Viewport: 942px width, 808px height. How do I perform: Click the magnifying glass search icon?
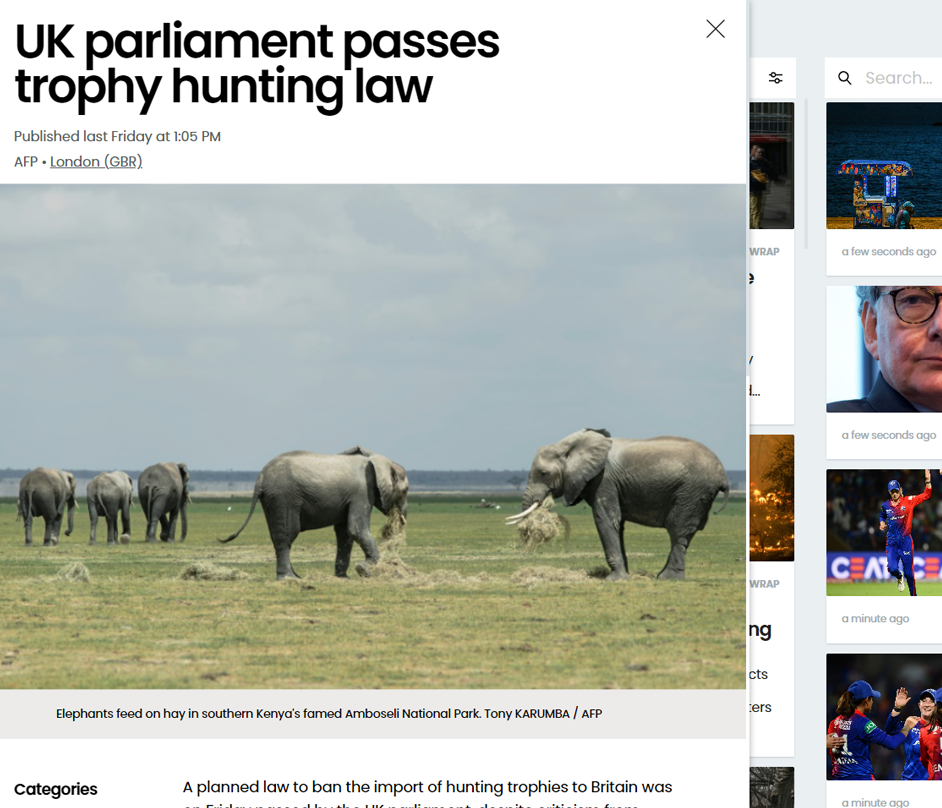(x=845, y=78)
